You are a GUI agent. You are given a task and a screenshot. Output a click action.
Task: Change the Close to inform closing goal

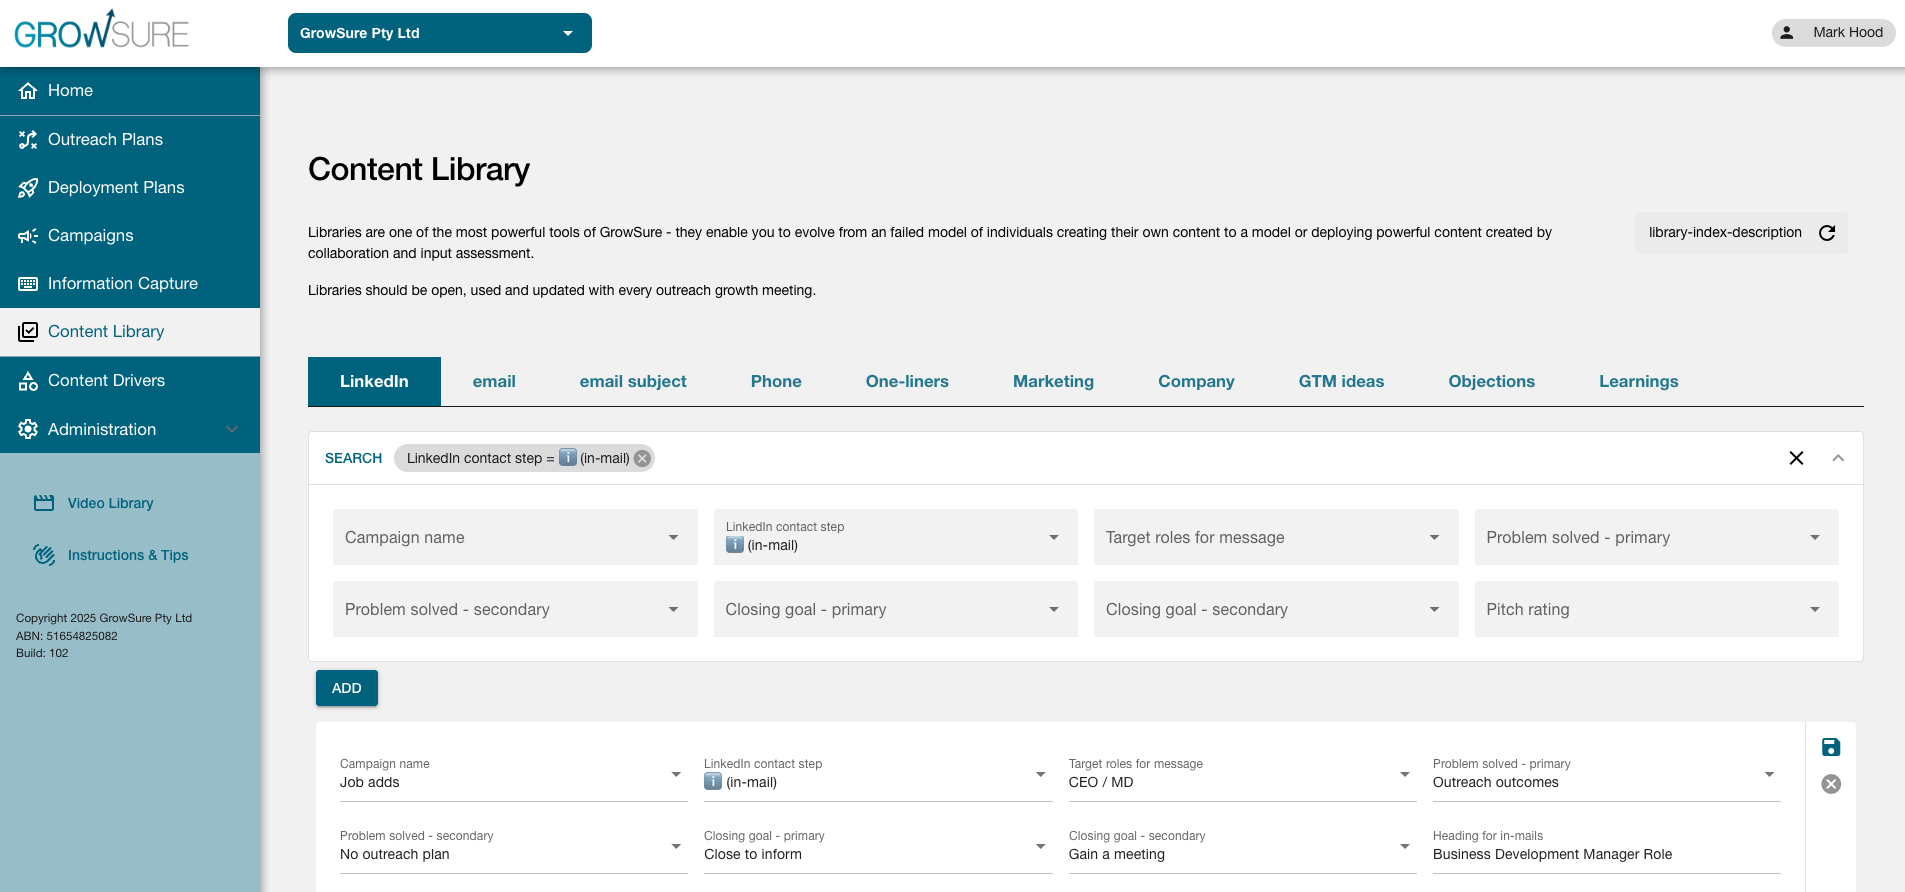coord(878,847)
